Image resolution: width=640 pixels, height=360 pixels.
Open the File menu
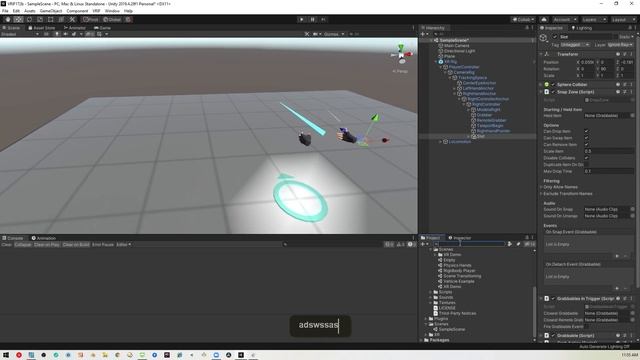(x=5, y=11)
